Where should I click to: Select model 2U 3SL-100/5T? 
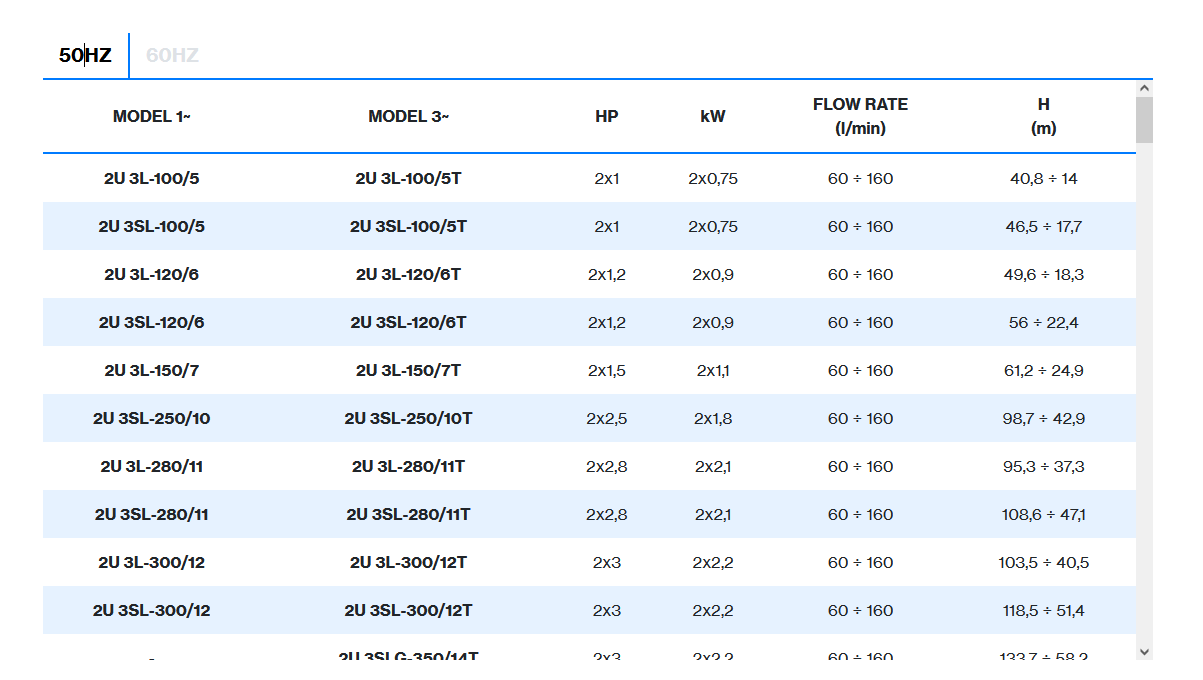pyautogui.click(x=408, y=227)
